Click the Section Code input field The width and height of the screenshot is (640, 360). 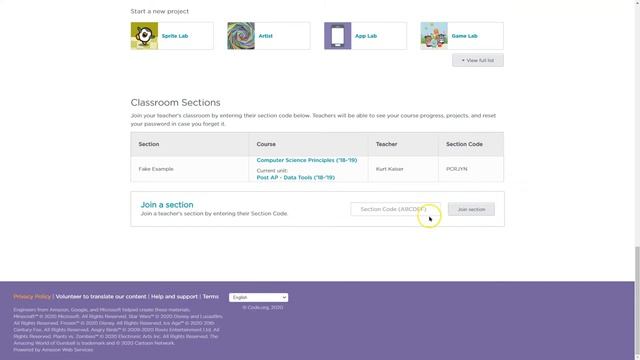click(x=396, y=209)
